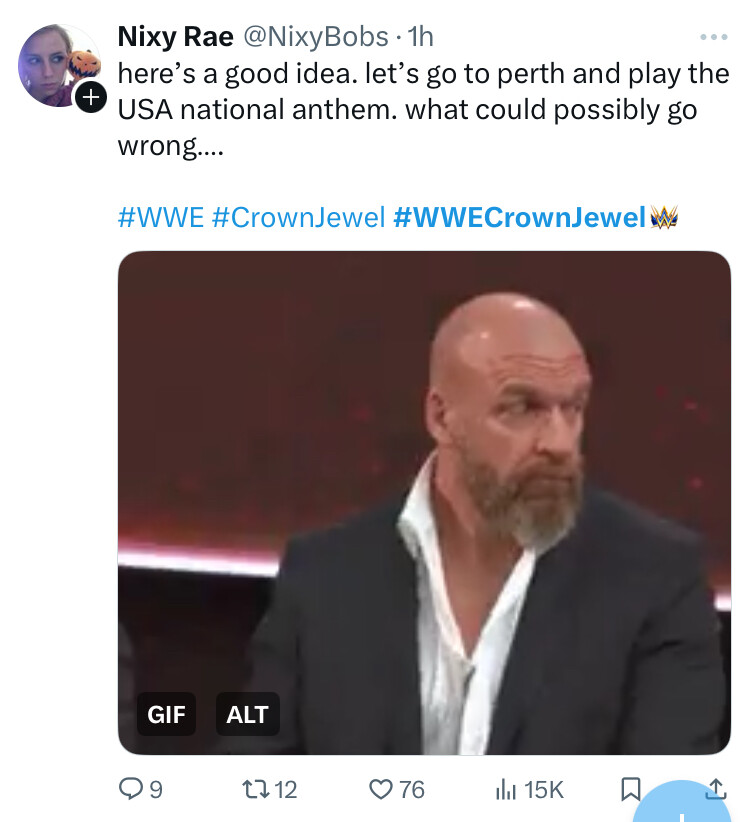Like the tweet with heart icon
Screen dimensions: 750x822
pyautogui.click(x=382, y=789)
